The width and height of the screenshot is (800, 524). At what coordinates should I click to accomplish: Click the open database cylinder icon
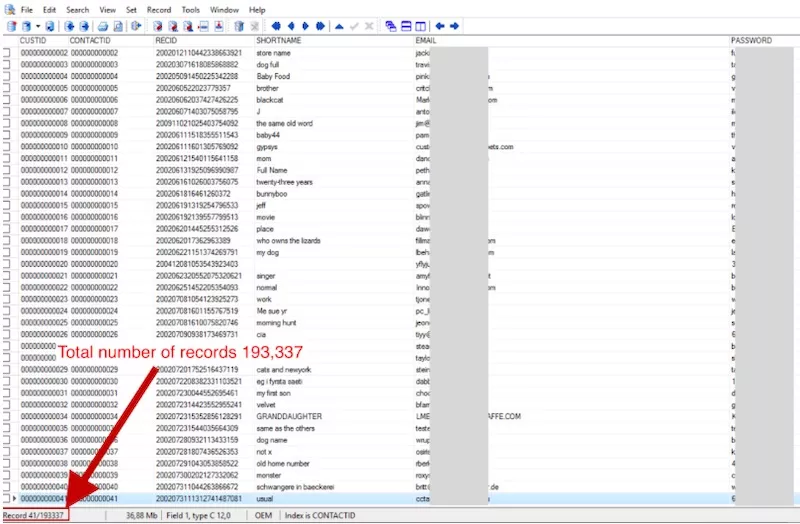pyautogui.click(x=27, y=26)
